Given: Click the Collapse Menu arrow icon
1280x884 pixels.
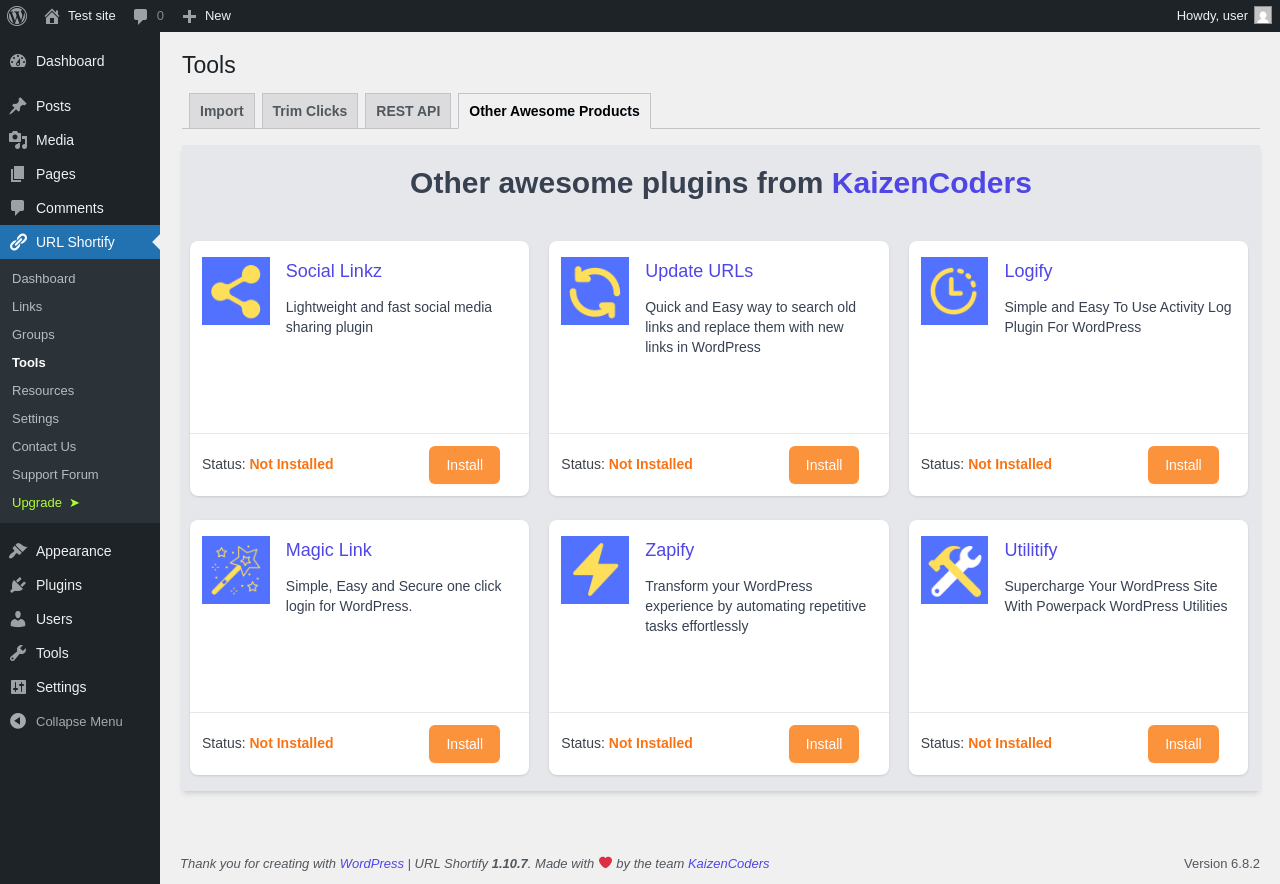Looking at the screenshot, I should 18,721.
